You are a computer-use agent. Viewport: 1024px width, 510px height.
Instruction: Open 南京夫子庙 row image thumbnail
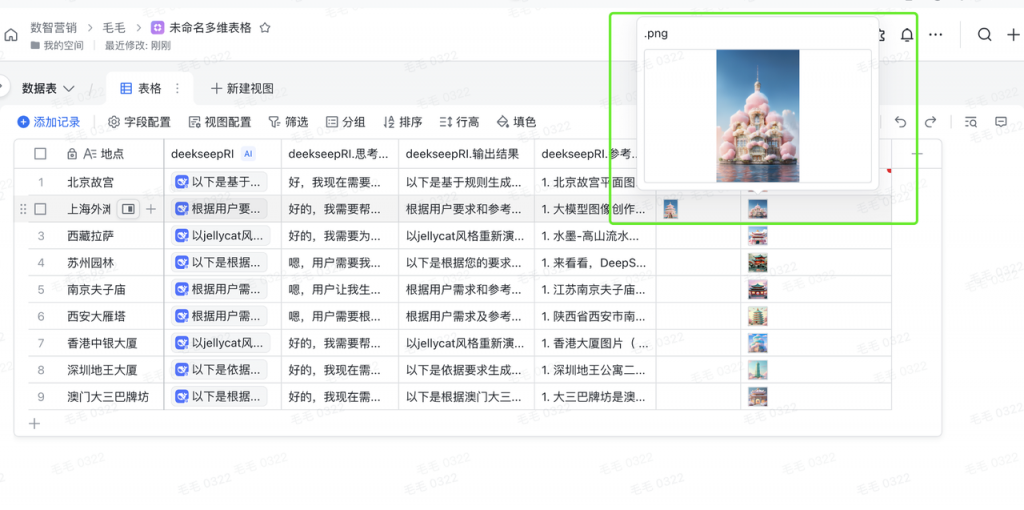[758, 289]
